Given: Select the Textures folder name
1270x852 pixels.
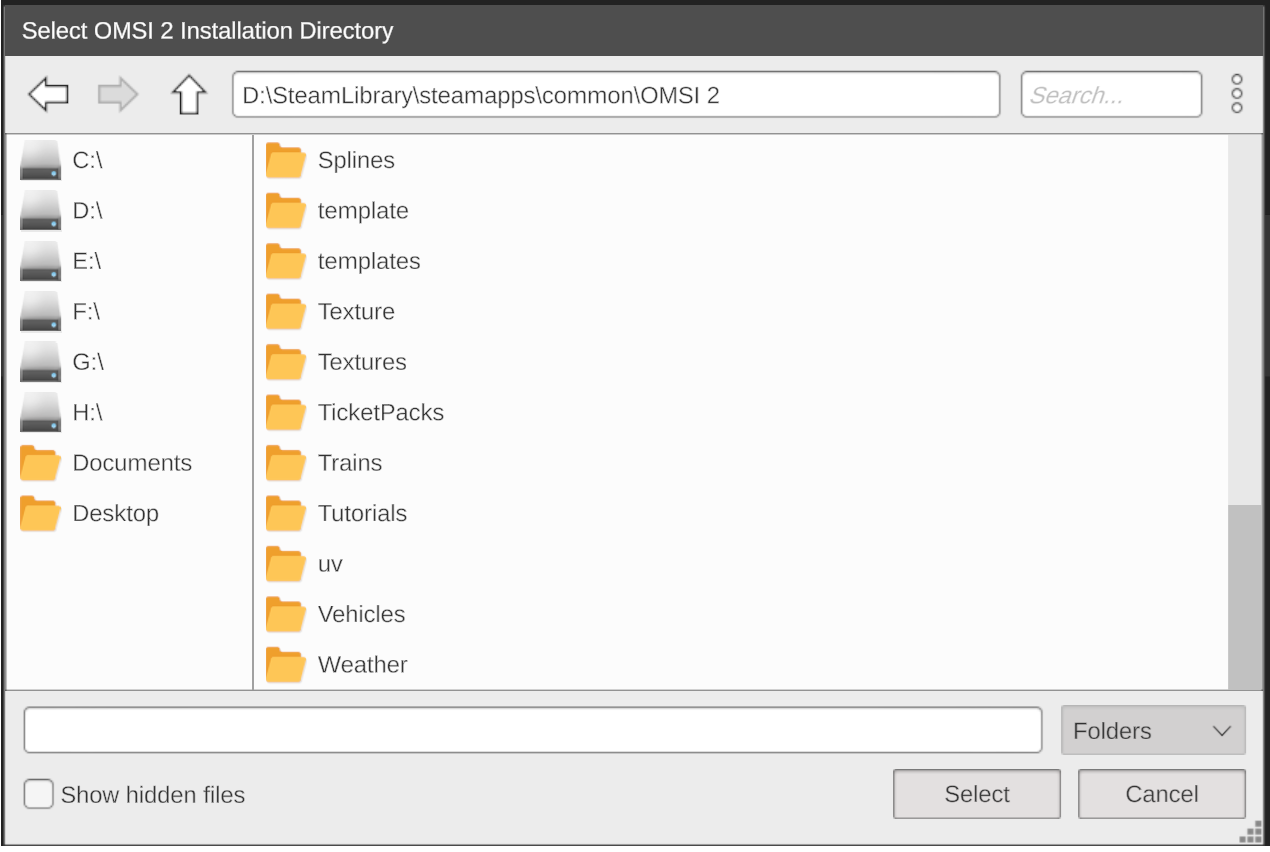Looking at the screenshot, I should click(362, 362).
